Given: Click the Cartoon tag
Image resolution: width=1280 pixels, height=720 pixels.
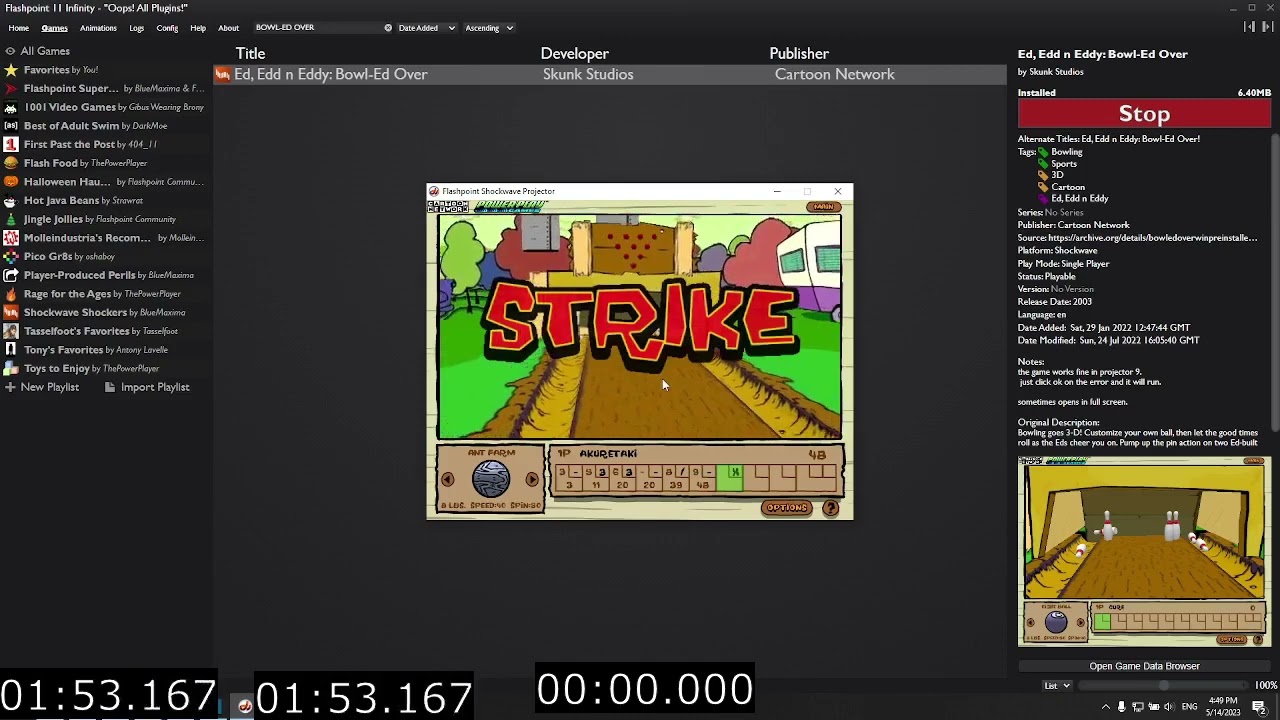Looking at the screenshot, I should 1068,187.
